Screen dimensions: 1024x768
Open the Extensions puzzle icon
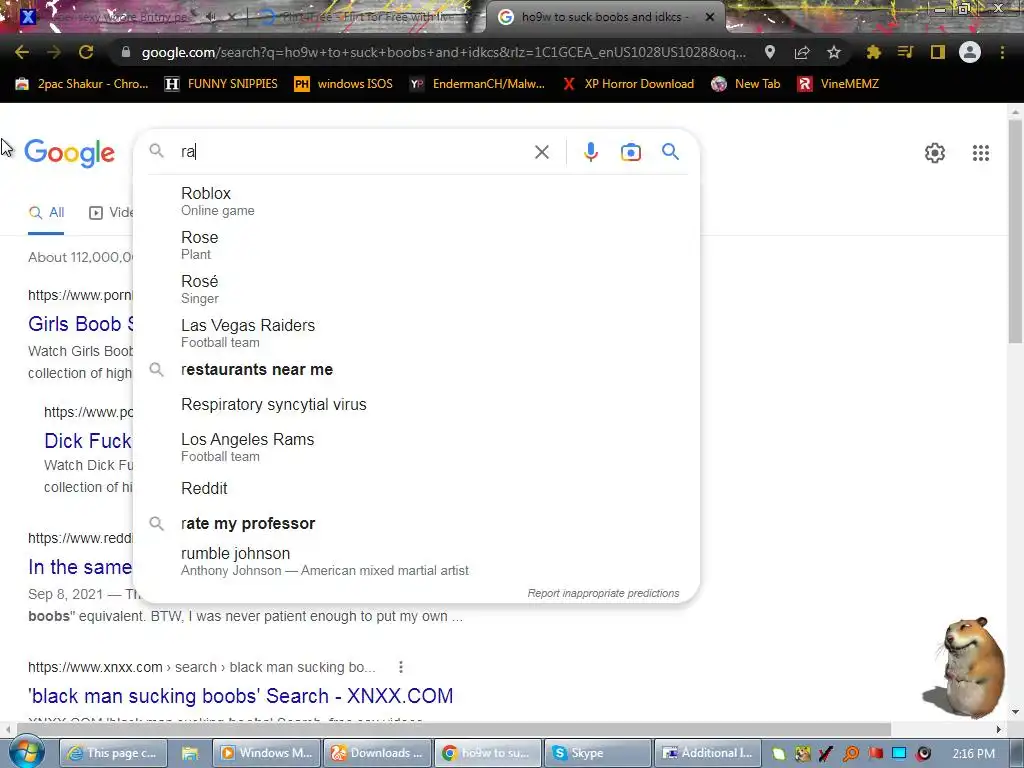tap(874, 52)
